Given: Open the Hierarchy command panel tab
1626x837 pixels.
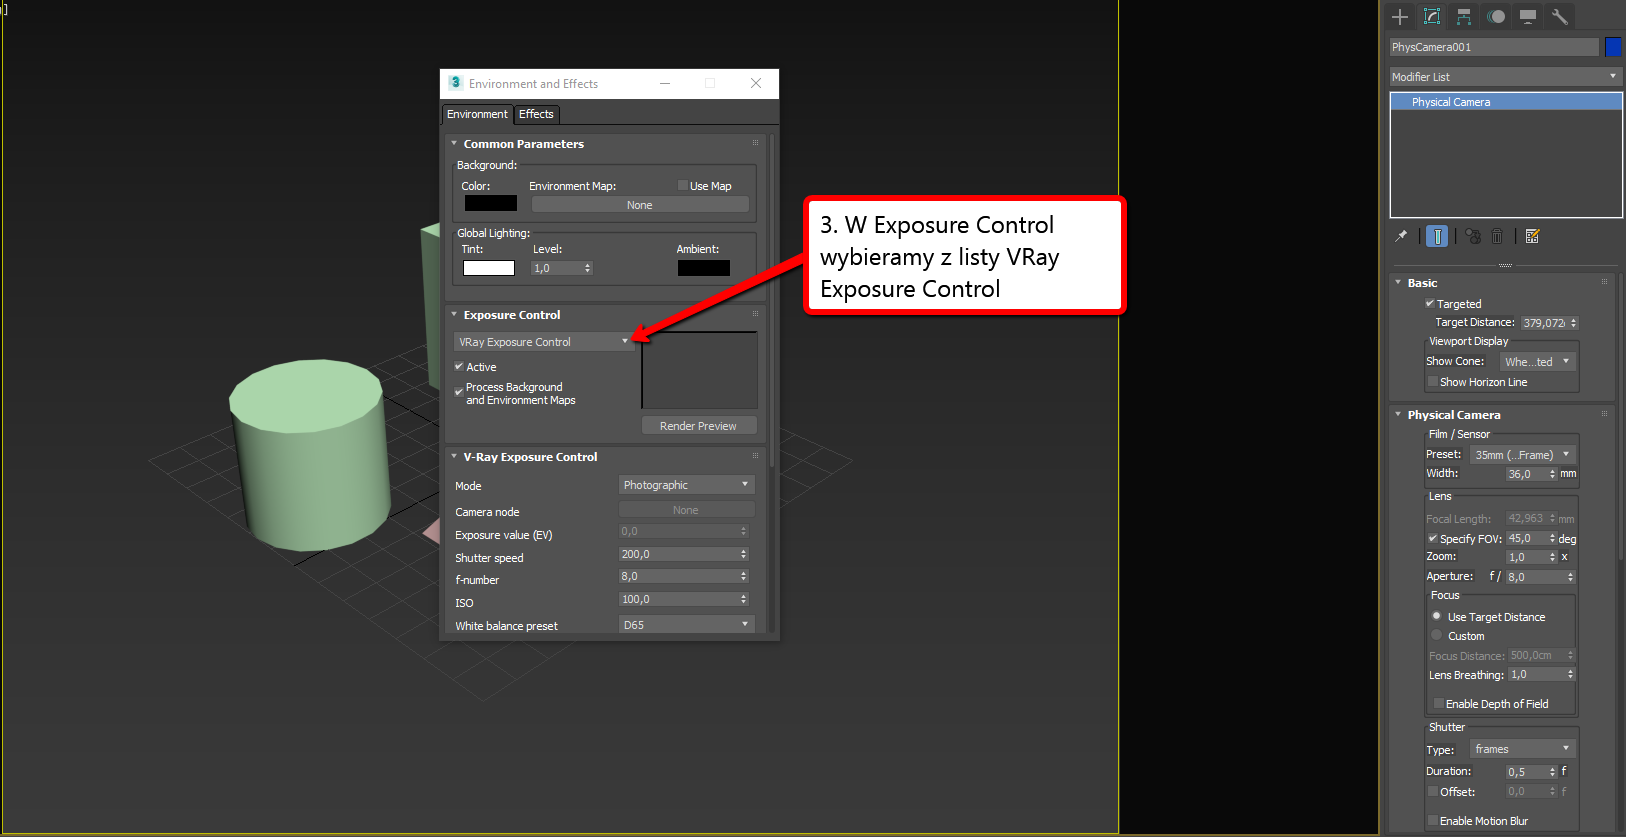Looking at the screenshot, I should click(x=1464, y=17).
